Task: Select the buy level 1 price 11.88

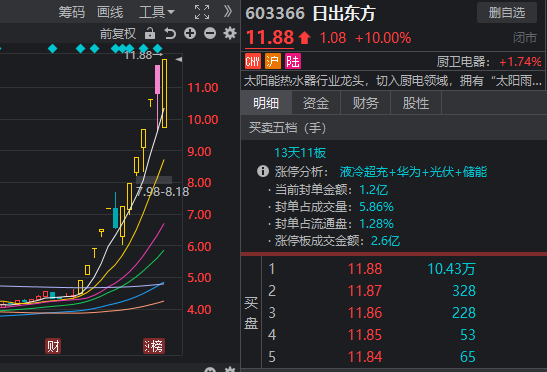Action: point(365,269)
